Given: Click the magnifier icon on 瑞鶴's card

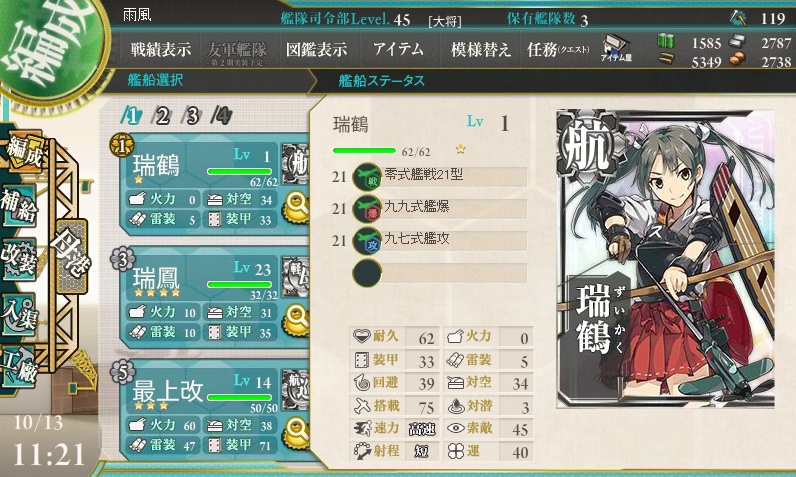Looking at the screenshot, I should (x=297, y=207).
